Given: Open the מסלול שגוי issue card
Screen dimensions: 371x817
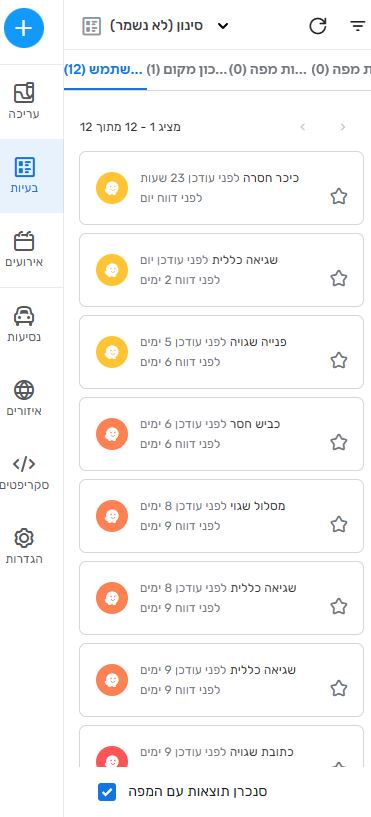Looking at the screenshot, I should point(221,516).
